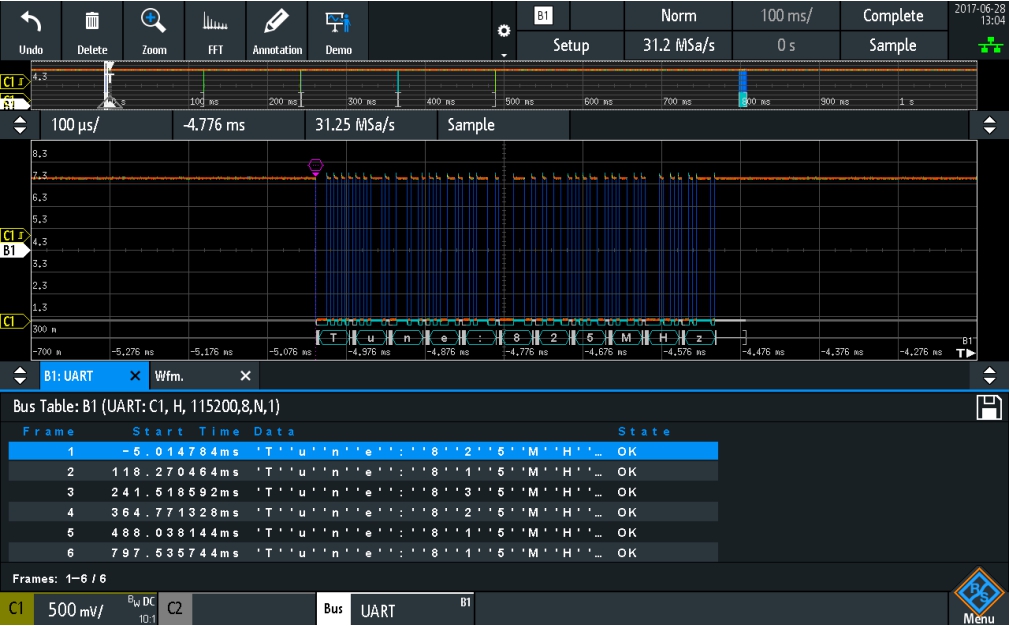Select the Delete trash icon
This screenshot has height=626, width=1010.
pyautogui.click(x=92, y=31)
